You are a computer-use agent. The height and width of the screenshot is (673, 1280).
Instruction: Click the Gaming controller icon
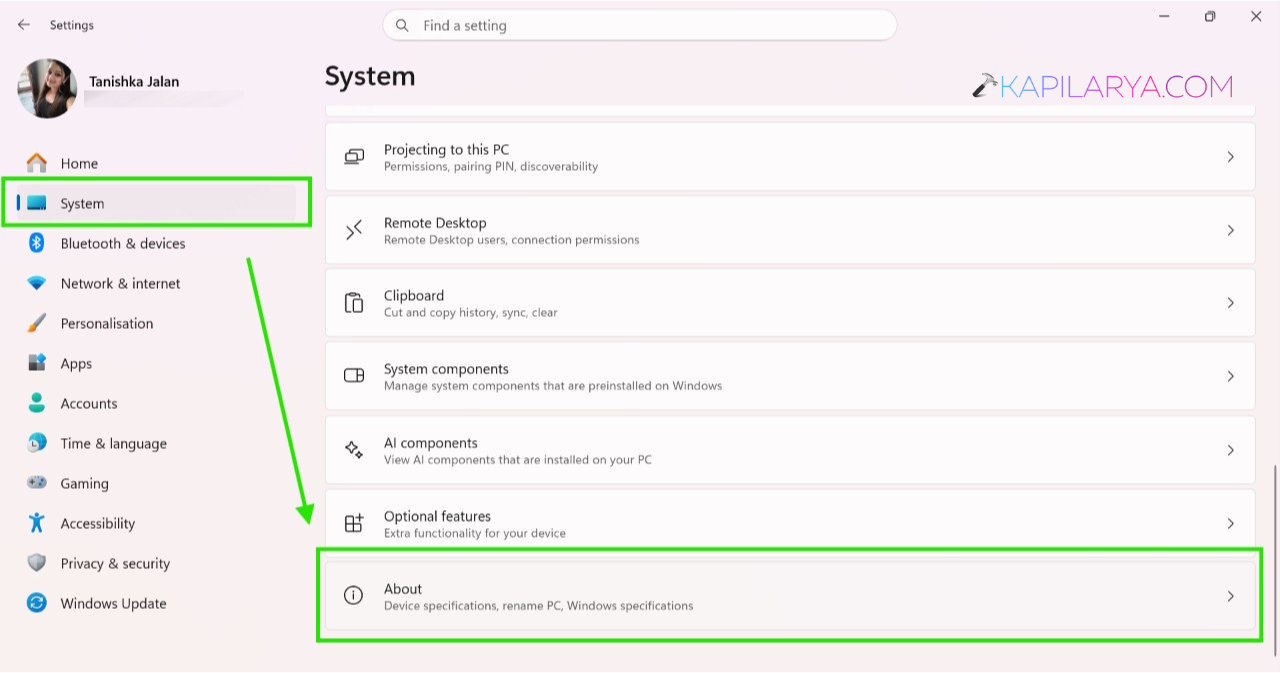click(x=37, y=483)
